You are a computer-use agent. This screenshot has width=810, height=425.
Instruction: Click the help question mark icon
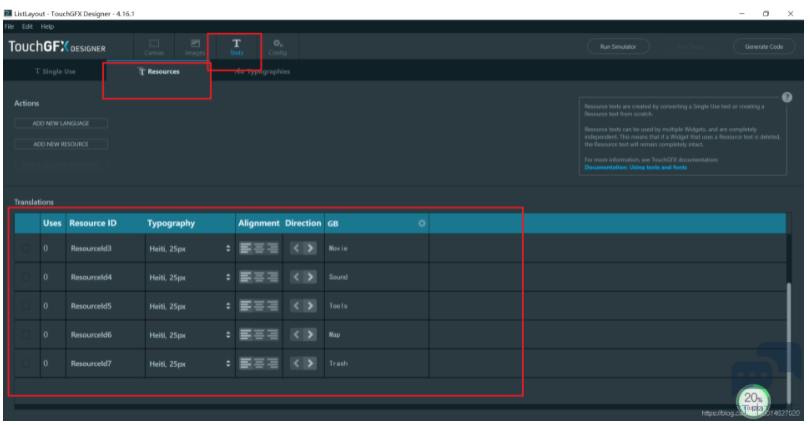pos(787,97)
